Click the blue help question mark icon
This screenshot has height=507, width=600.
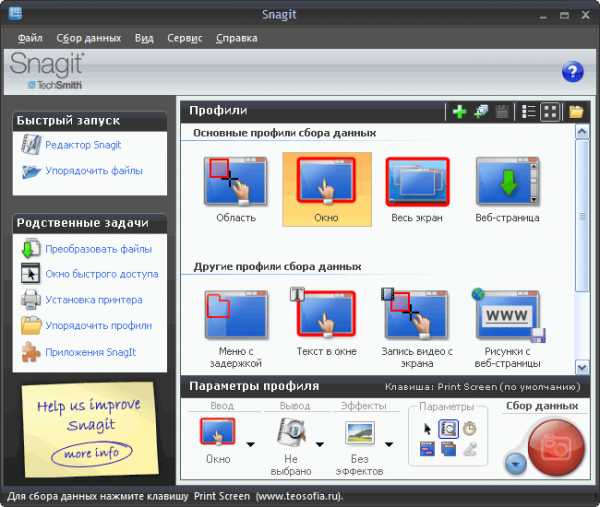click(x=572, y=71)
